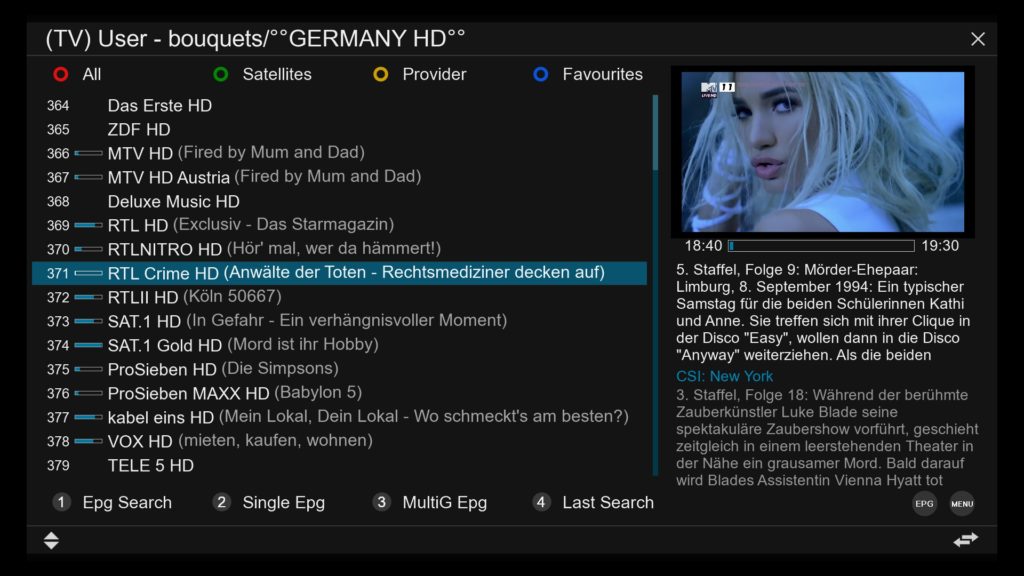
Task: Click the yellow Provider circle icon
Action: click(x=381, y=74)
